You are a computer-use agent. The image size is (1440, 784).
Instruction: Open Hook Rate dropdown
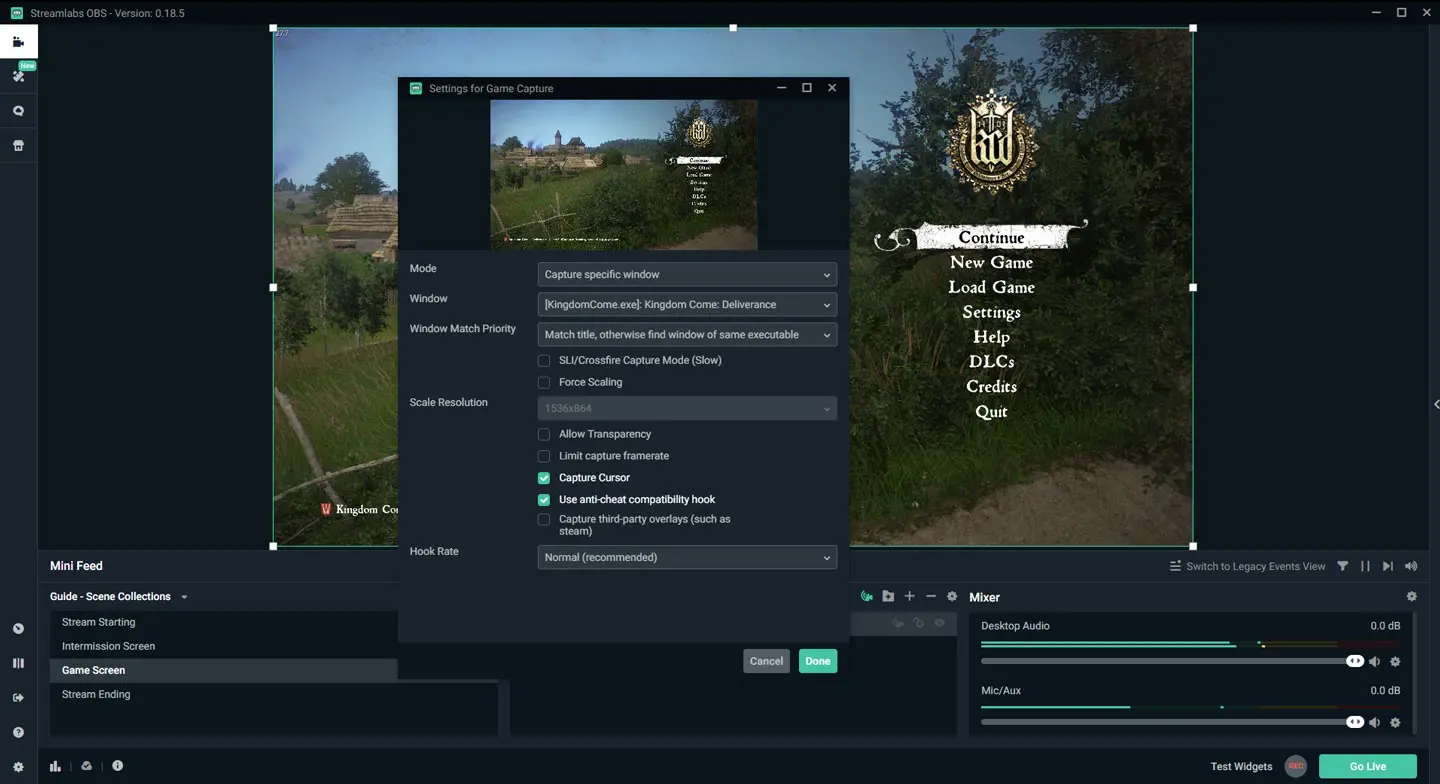(687, 557)
